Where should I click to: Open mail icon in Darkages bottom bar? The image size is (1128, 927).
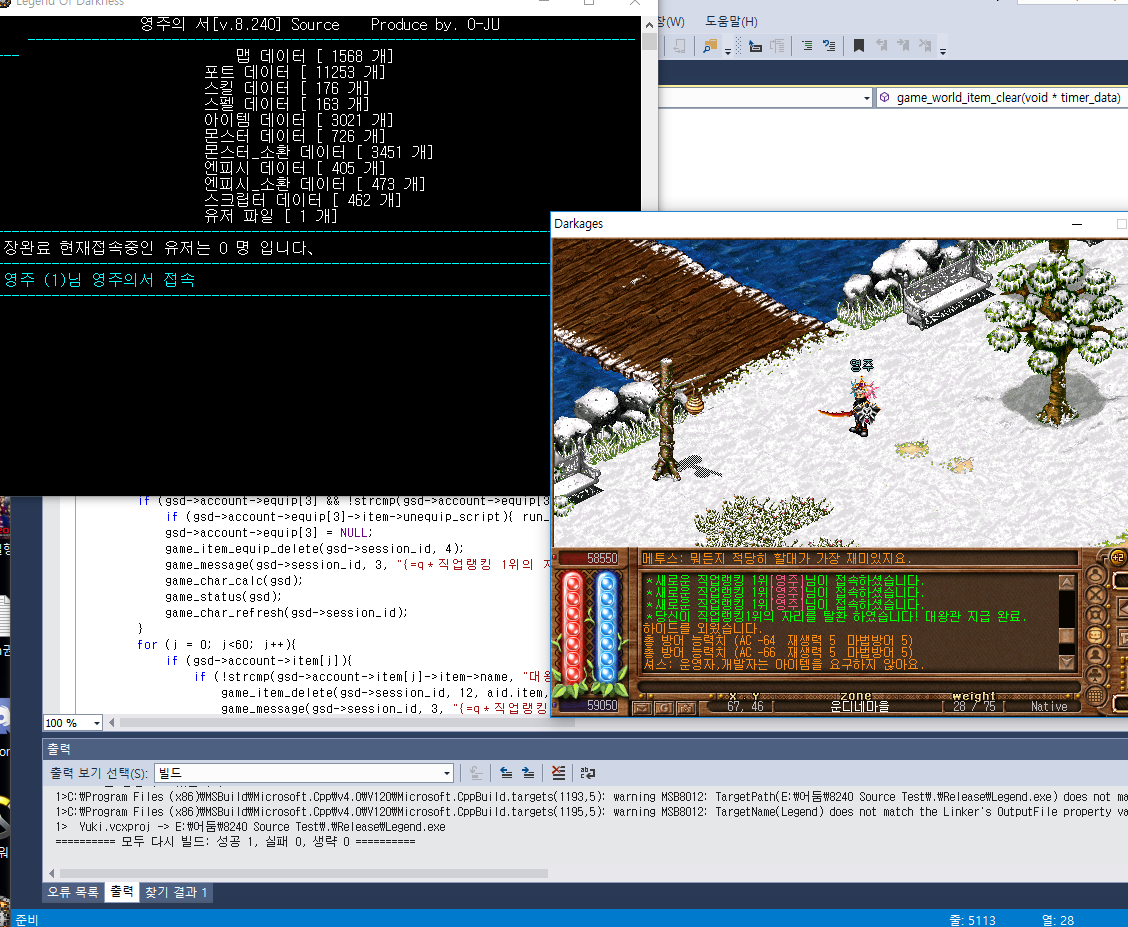coord(642,708)
